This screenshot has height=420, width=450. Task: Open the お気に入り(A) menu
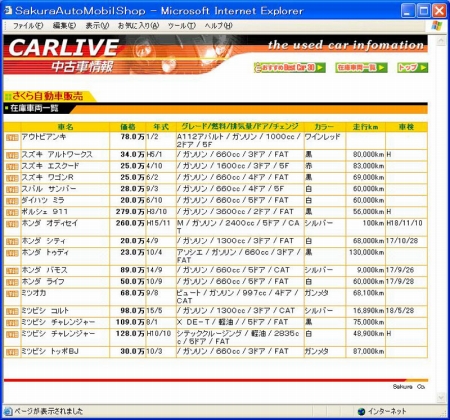[x=138, y=26]
